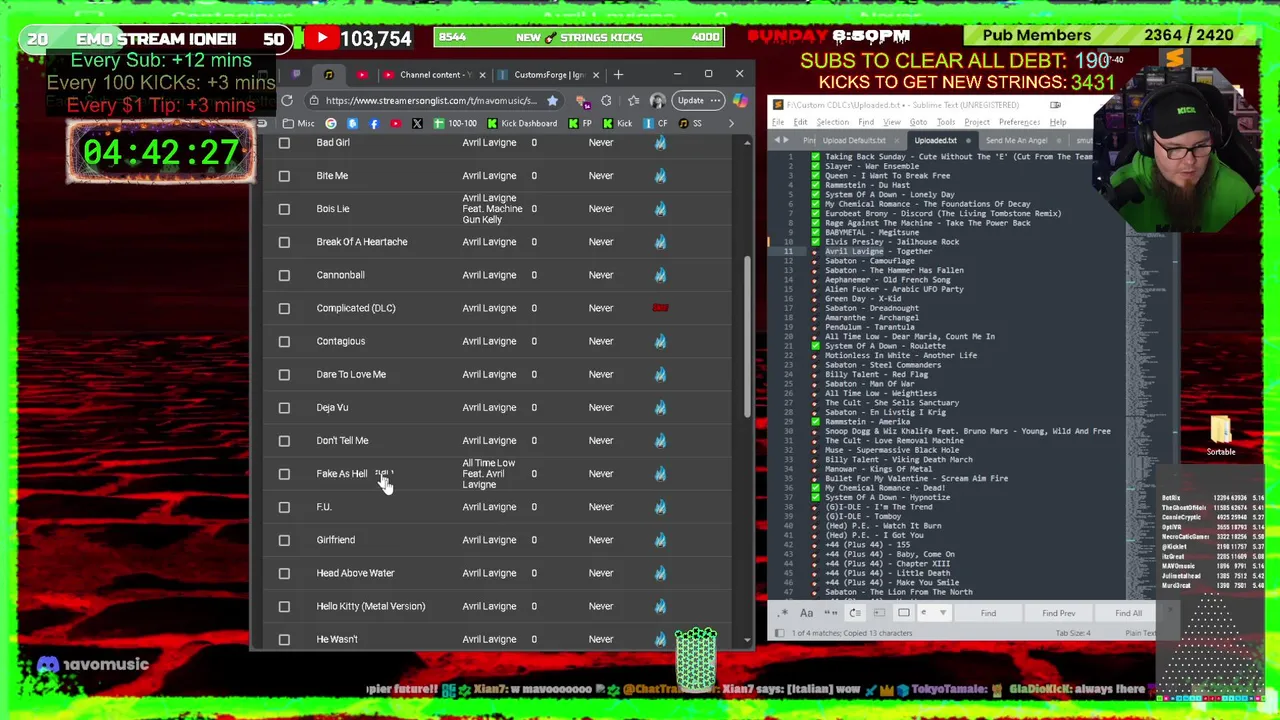The height and width of the screenshot is (720, 1280).
Task: Click the Find All button
Action: point(1127,613)
